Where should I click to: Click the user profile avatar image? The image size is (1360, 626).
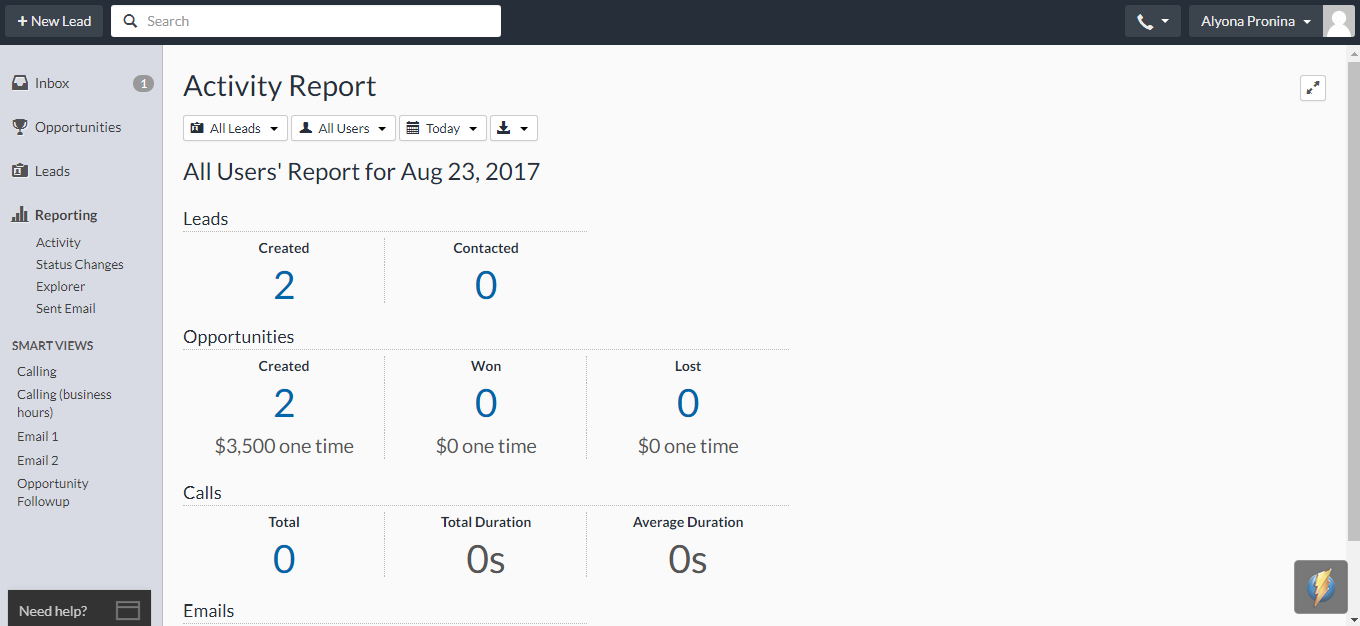click(x=1338, y=20)
